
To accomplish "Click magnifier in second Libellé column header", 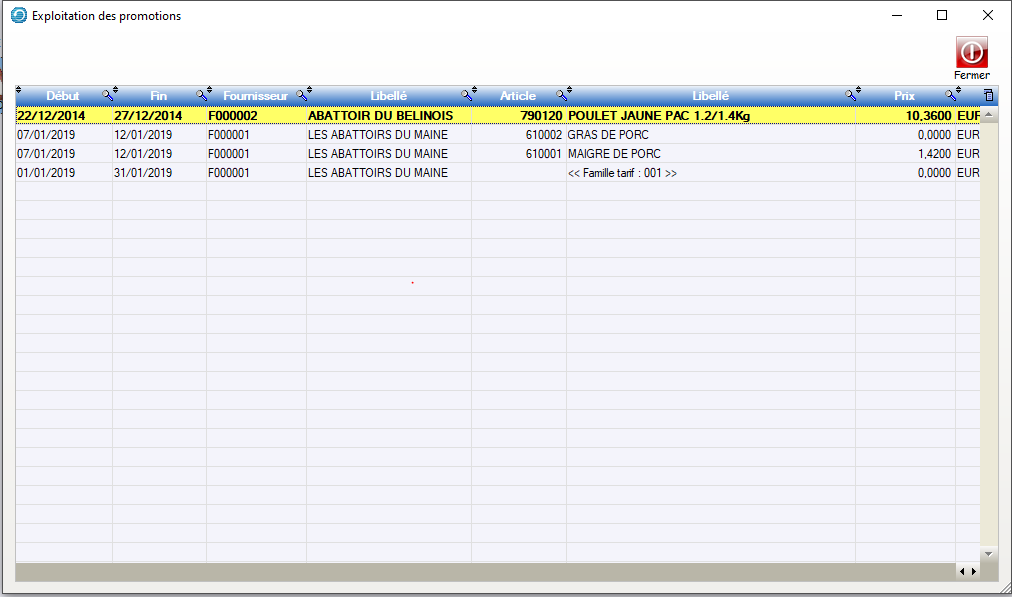I will 850,96.
